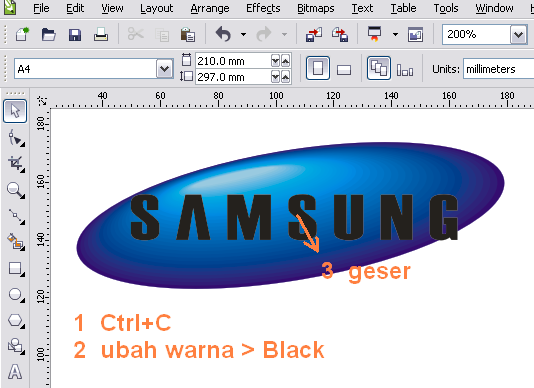534x388 pixels.
Task: Open a file with the Open icon
Action: point(48,34)
